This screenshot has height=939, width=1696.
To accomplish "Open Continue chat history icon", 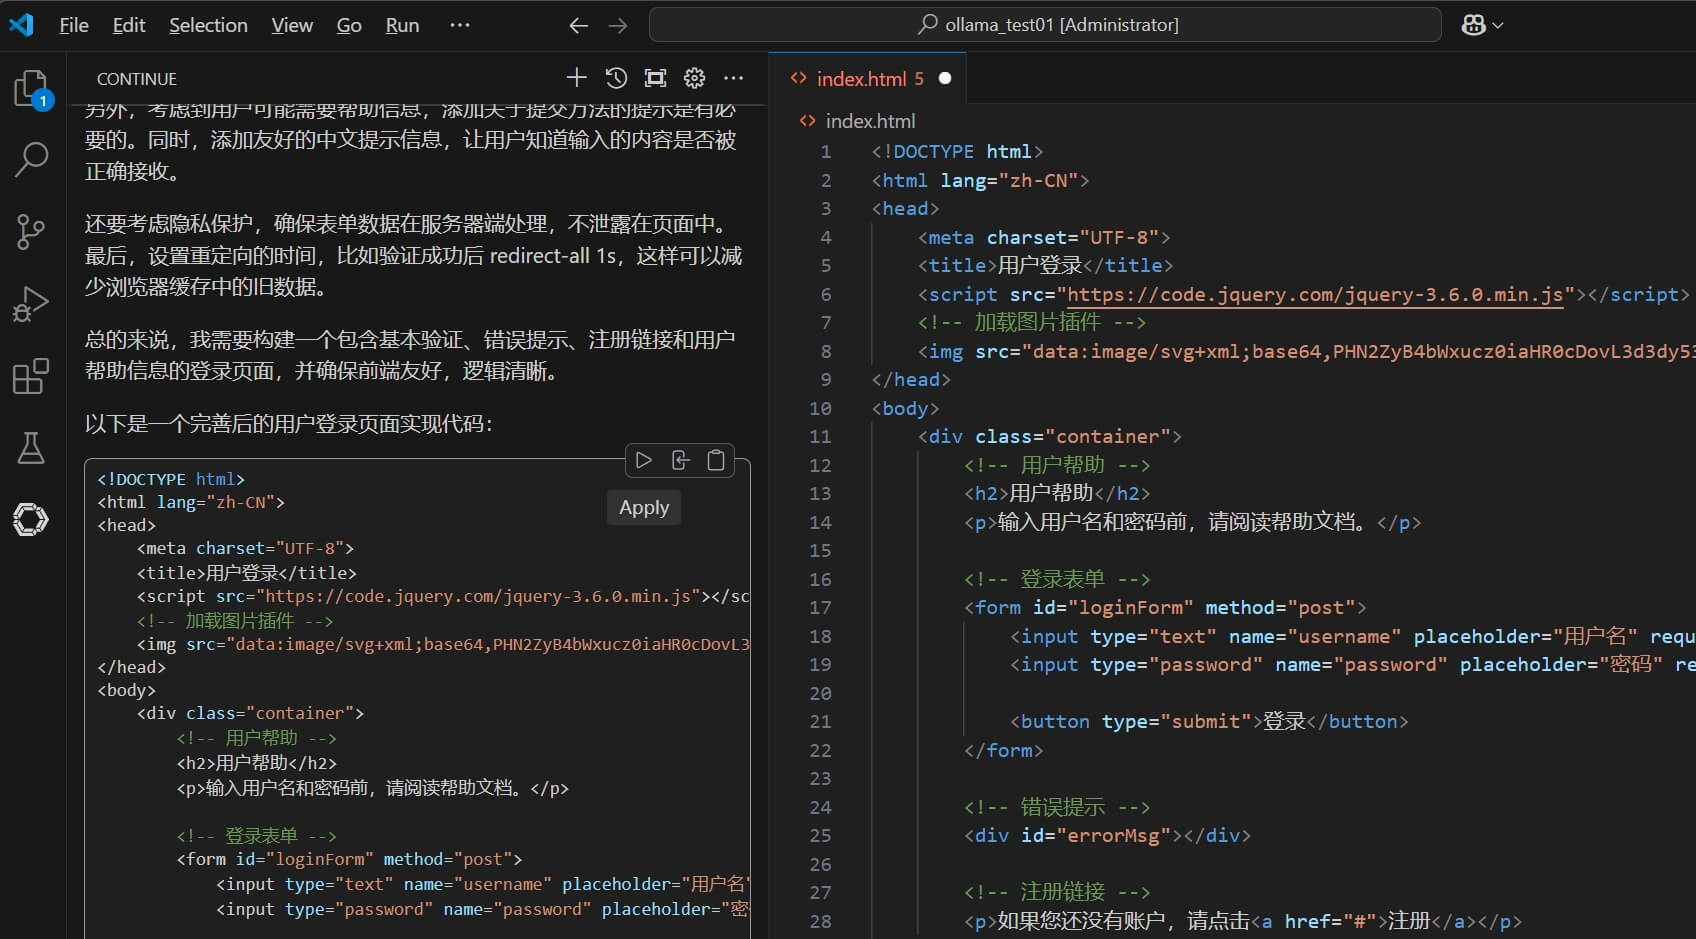I will click(x=616, y=77).
